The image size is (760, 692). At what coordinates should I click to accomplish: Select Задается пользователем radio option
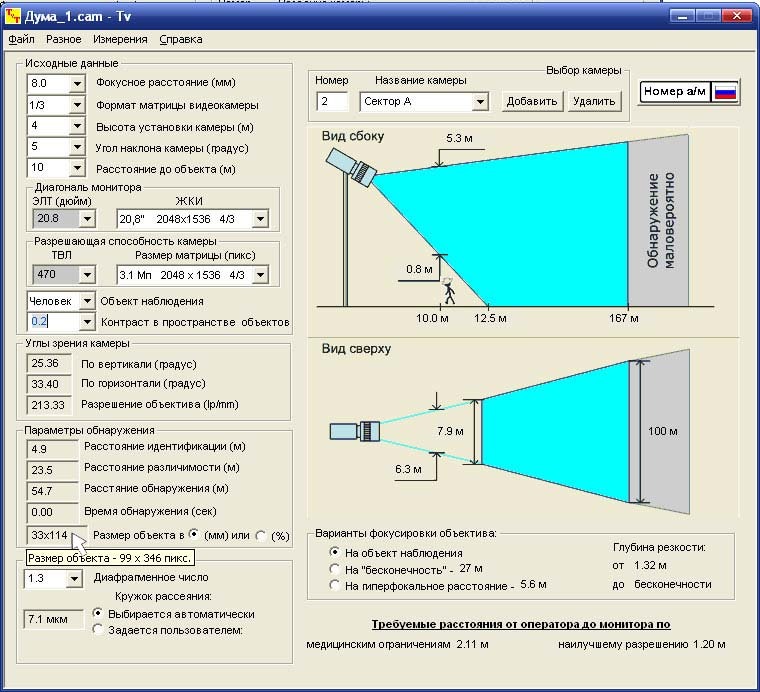click(x=98, y=629)
